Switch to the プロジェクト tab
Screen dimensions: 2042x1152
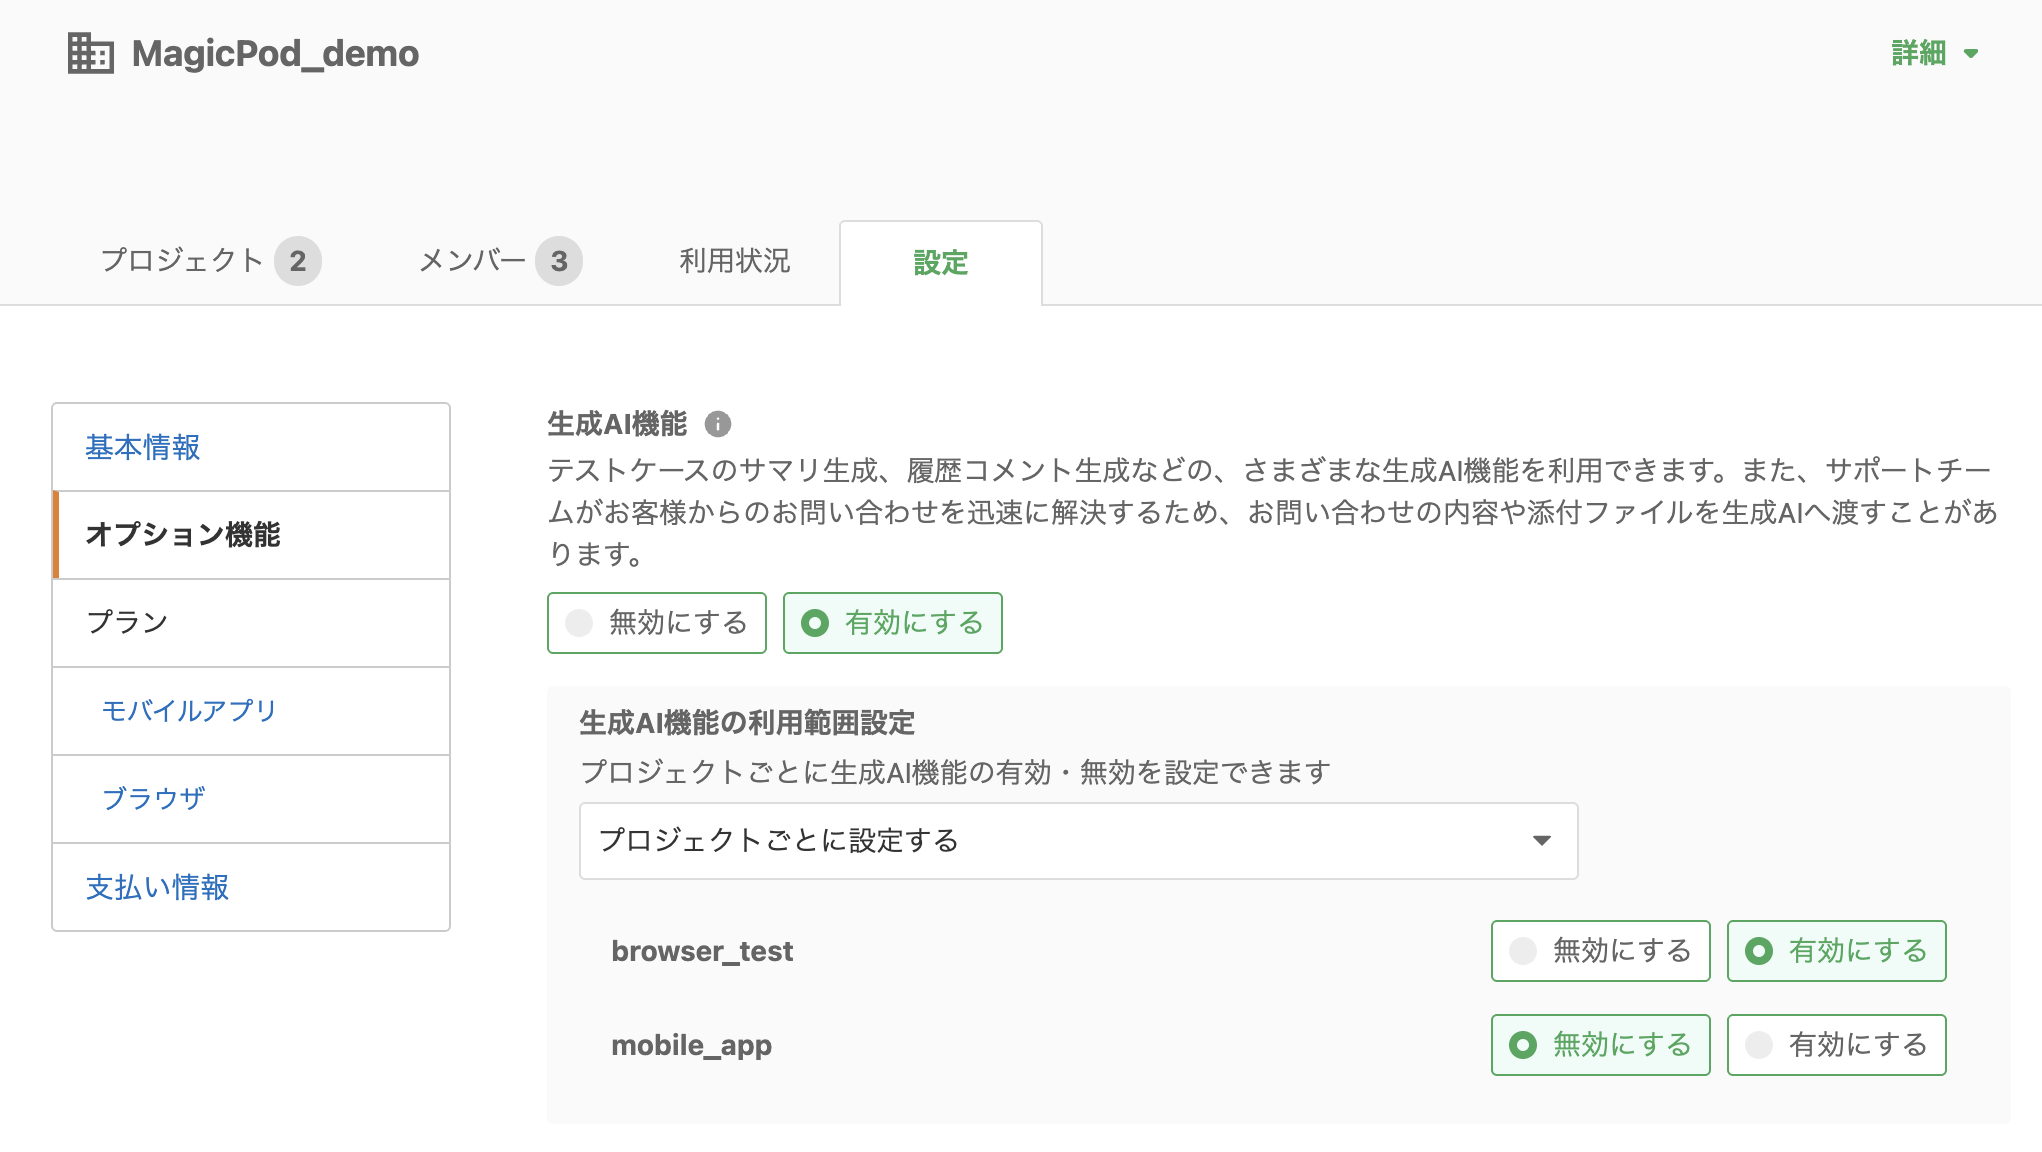[211, 261]
